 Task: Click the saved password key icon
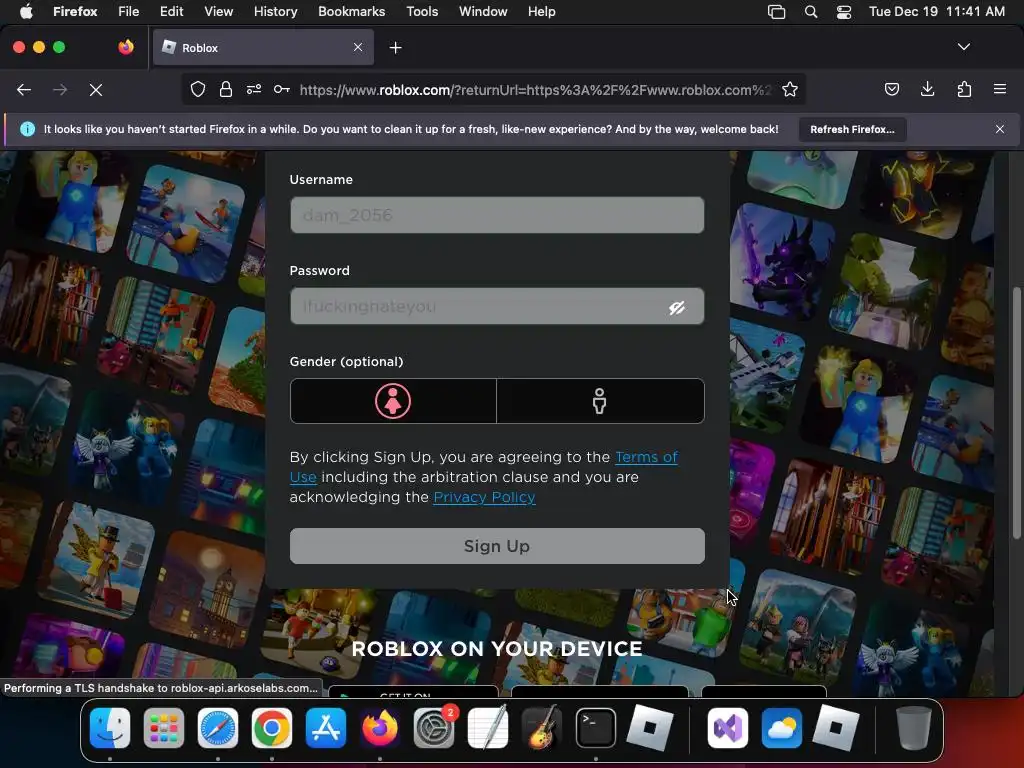[x=281, y=89]
